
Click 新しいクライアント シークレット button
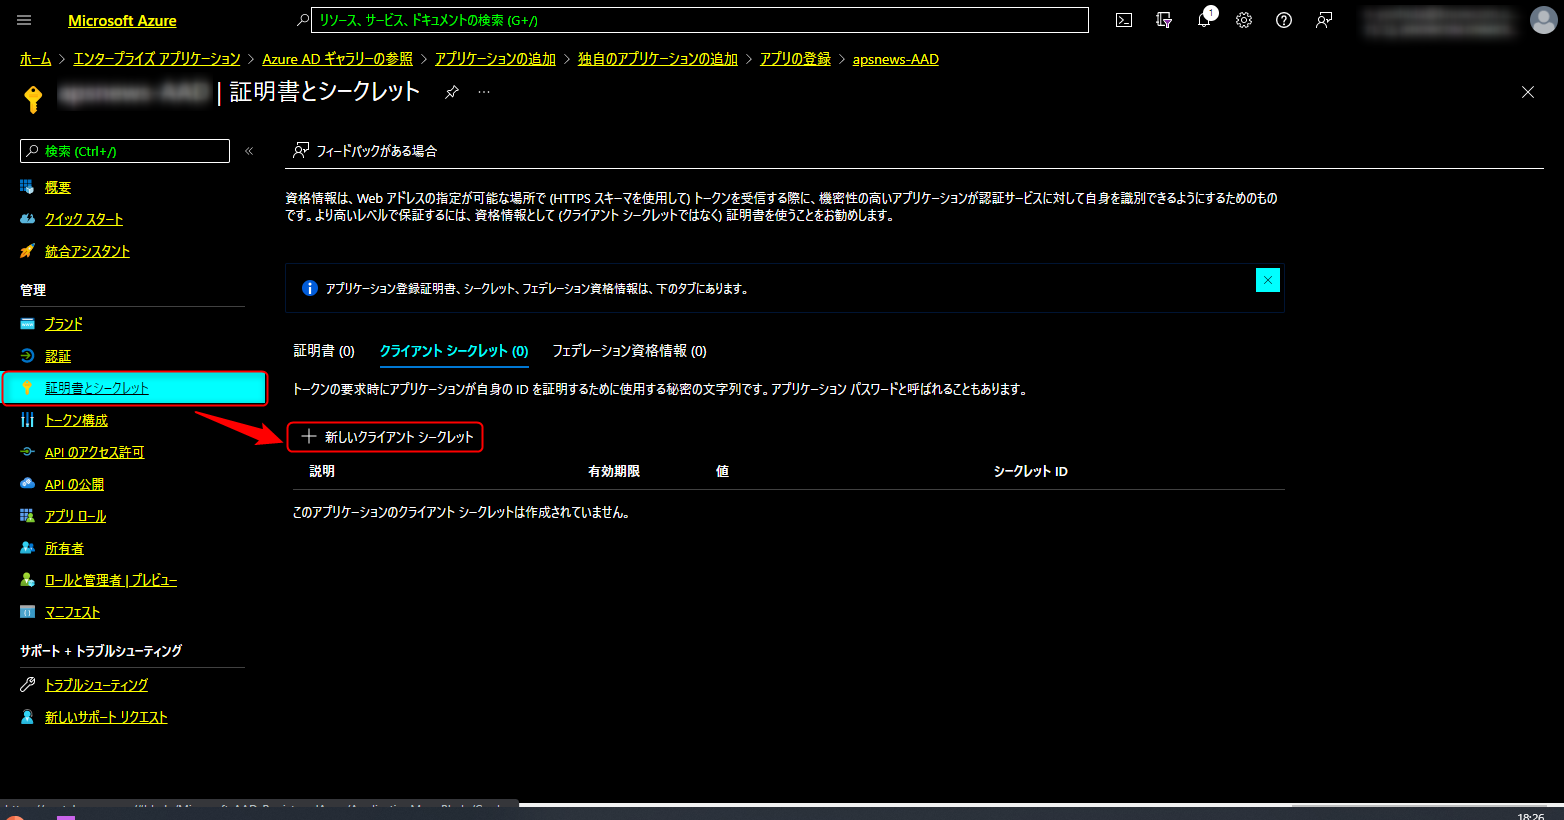(x=386, y=437)
